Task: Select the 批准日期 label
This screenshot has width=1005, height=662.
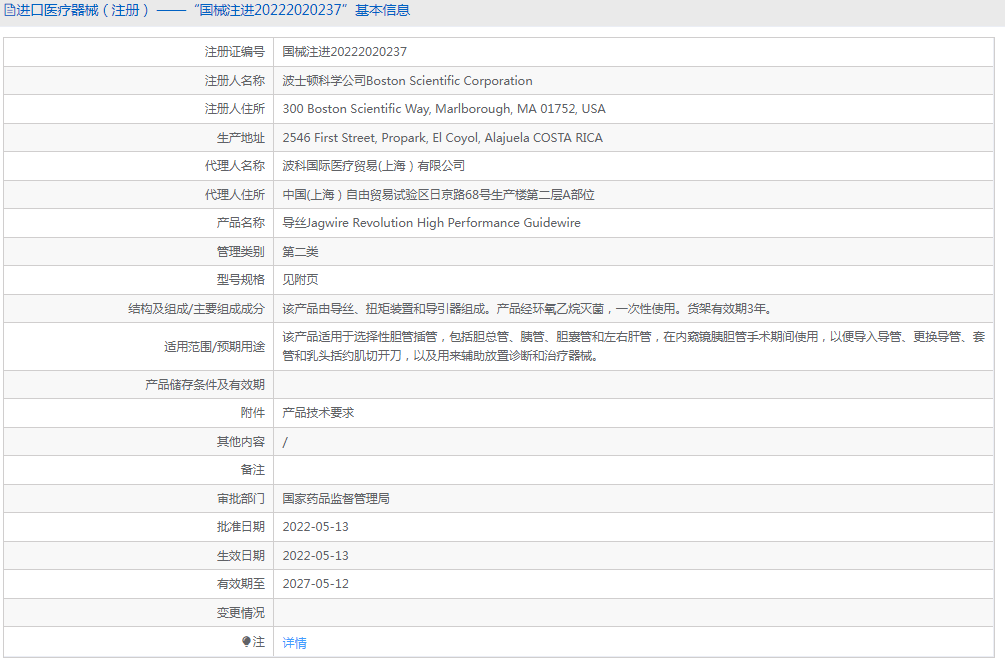Action: click(240, 527)
